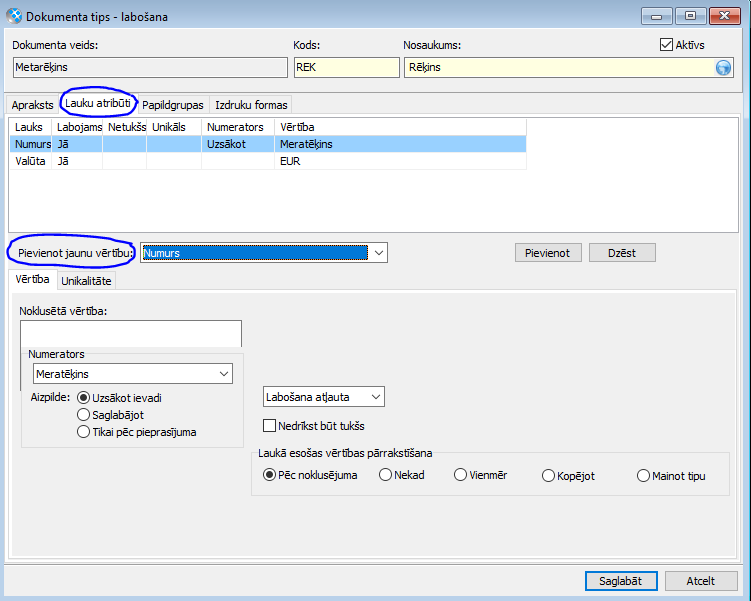The height and width of the screenshot is (601, 751).
Task: Enable the Nedrīkst būt tukšs checkbox
Action: tap(270, 426)
